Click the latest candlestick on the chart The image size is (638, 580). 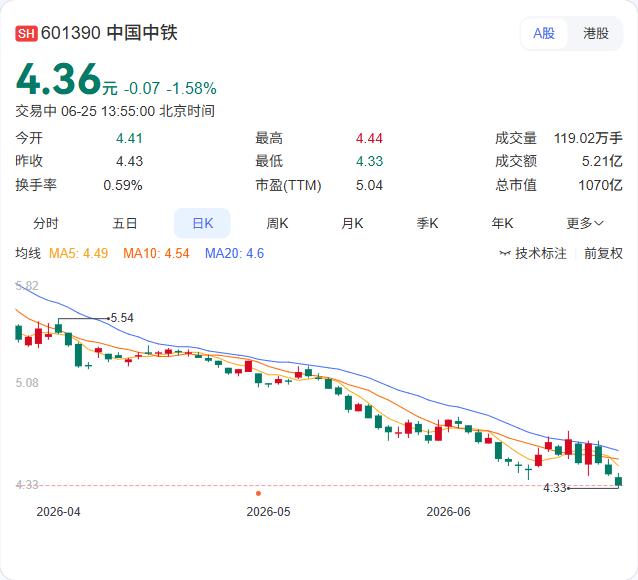(x=619, y=481)
